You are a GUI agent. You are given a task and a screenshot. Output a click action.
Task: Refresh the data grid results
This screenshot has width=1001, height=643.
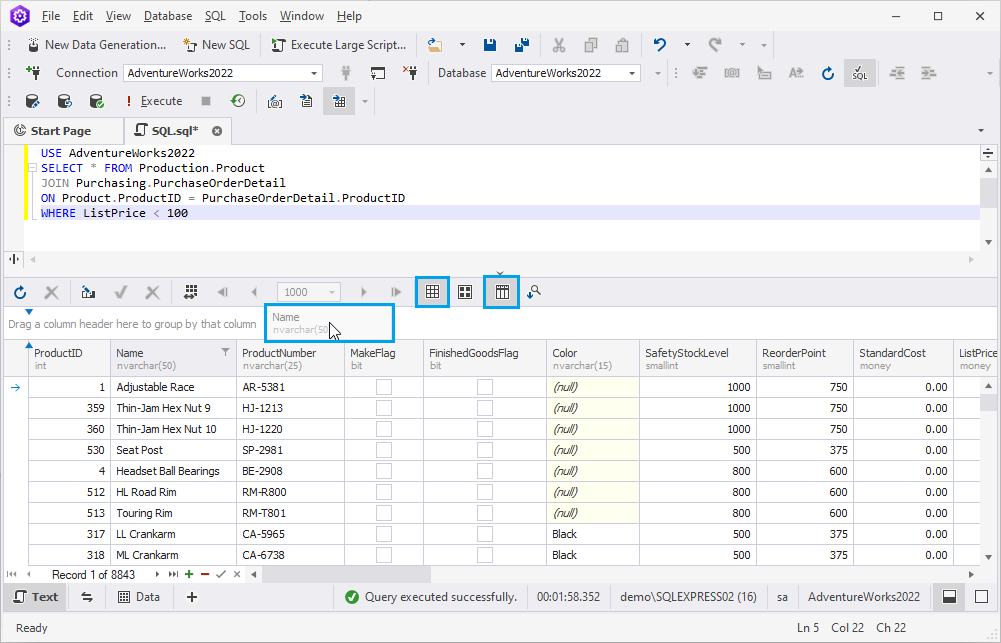(20, 292)
